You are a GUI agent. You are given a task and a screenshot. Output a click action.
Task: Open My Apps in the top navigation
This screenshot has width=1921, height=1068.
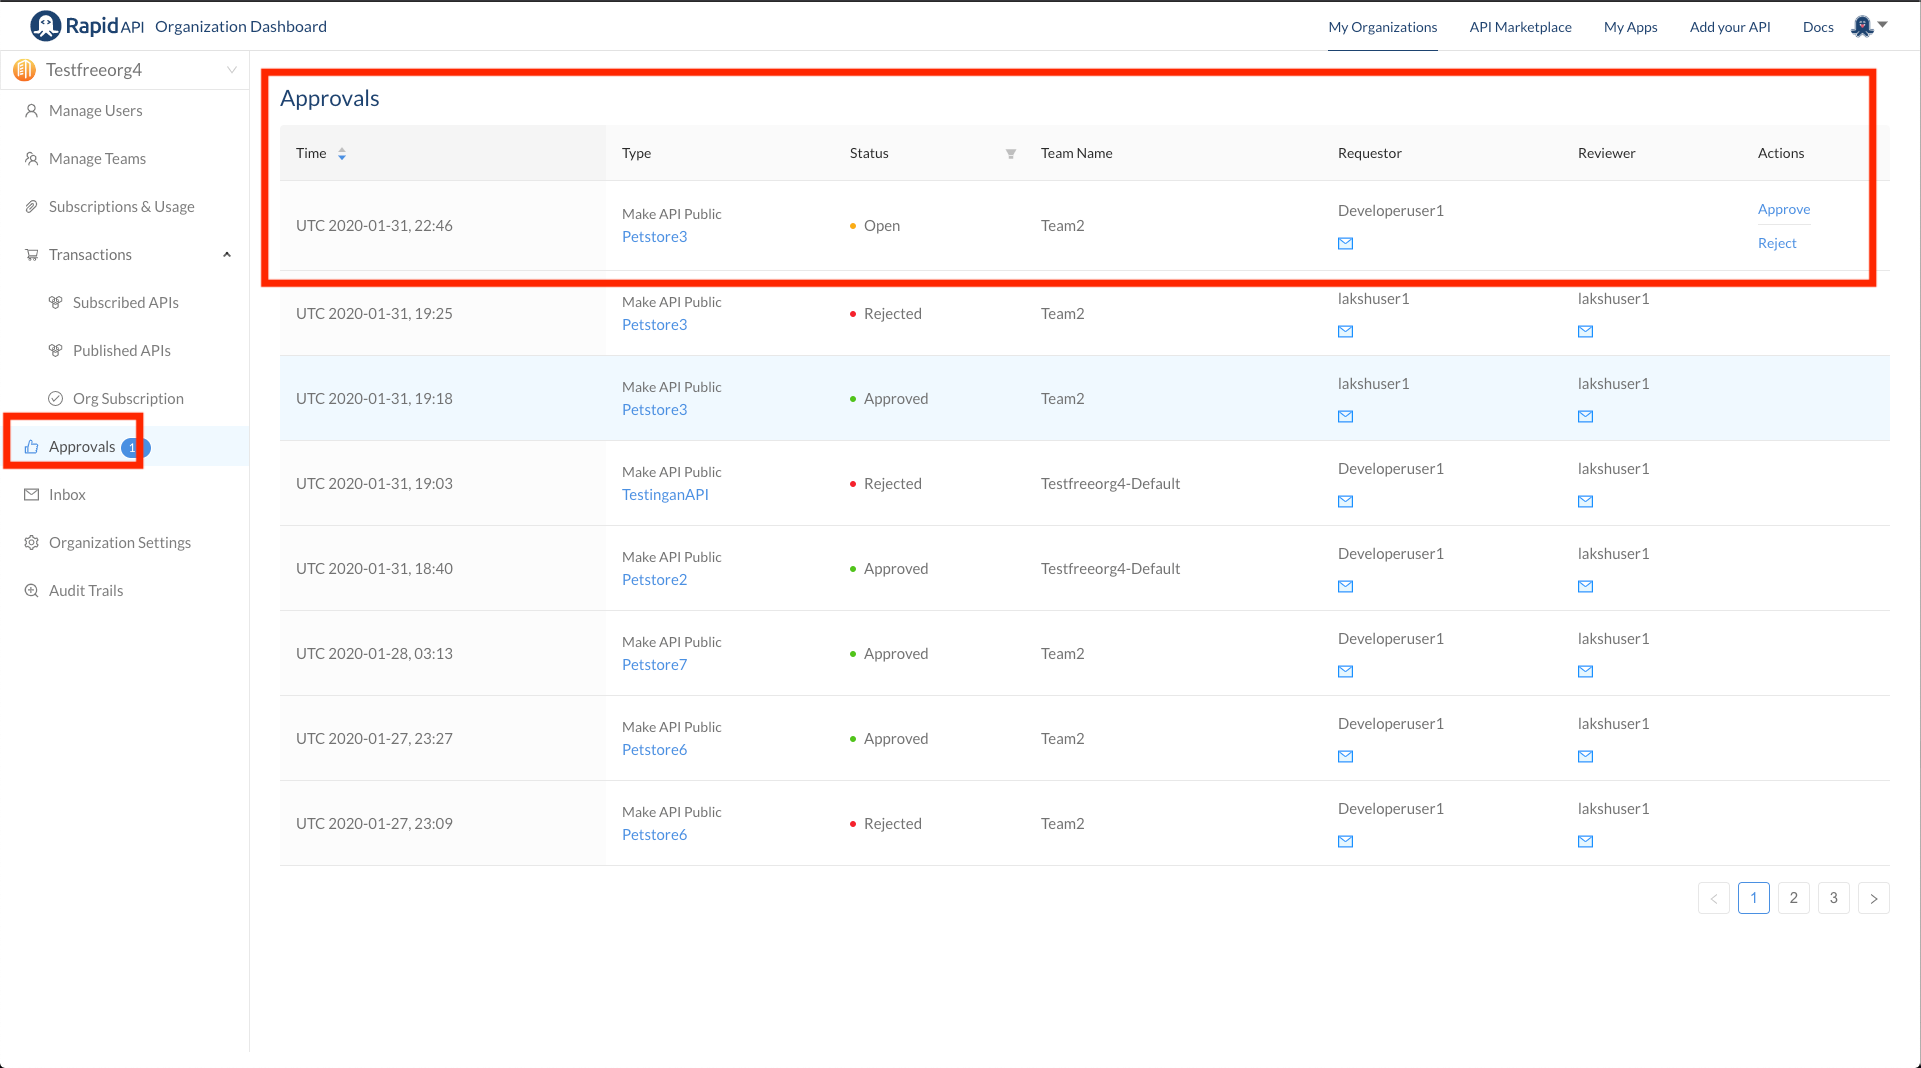[x=1631, y=27]
